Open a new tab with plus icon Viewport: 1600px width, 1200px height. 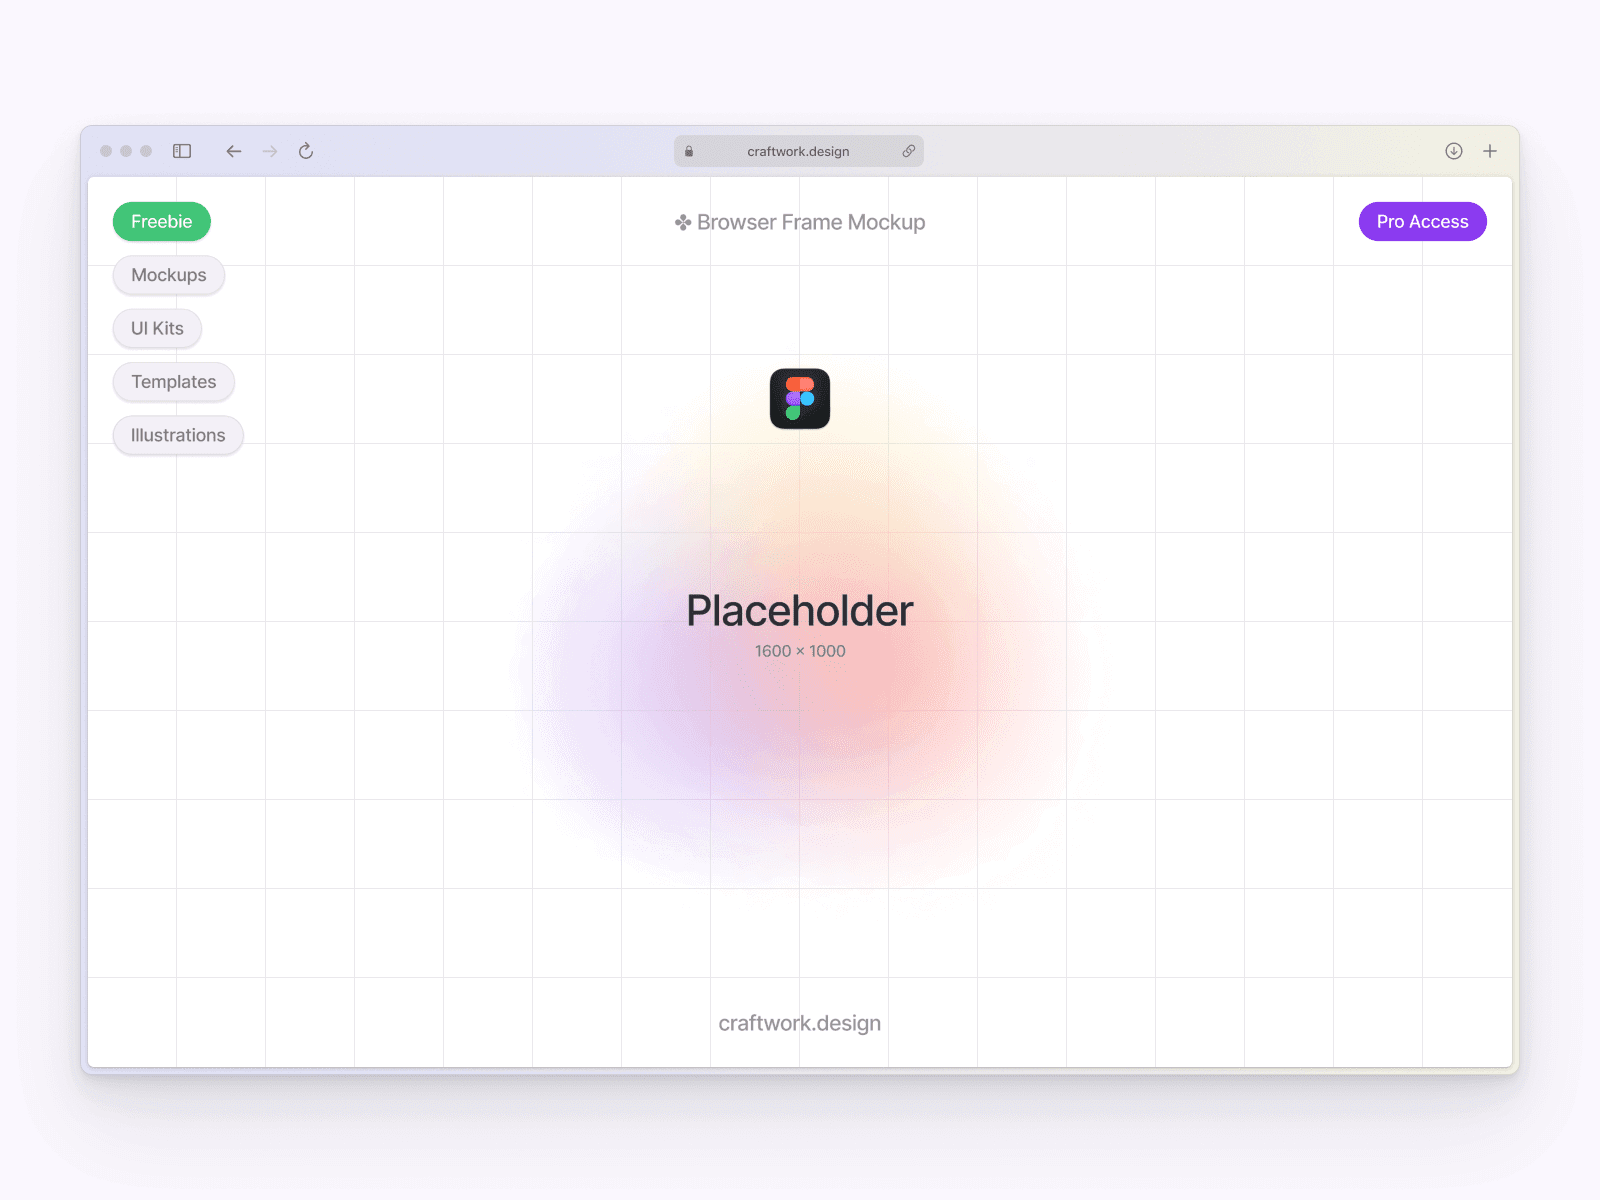point(1490,151)
